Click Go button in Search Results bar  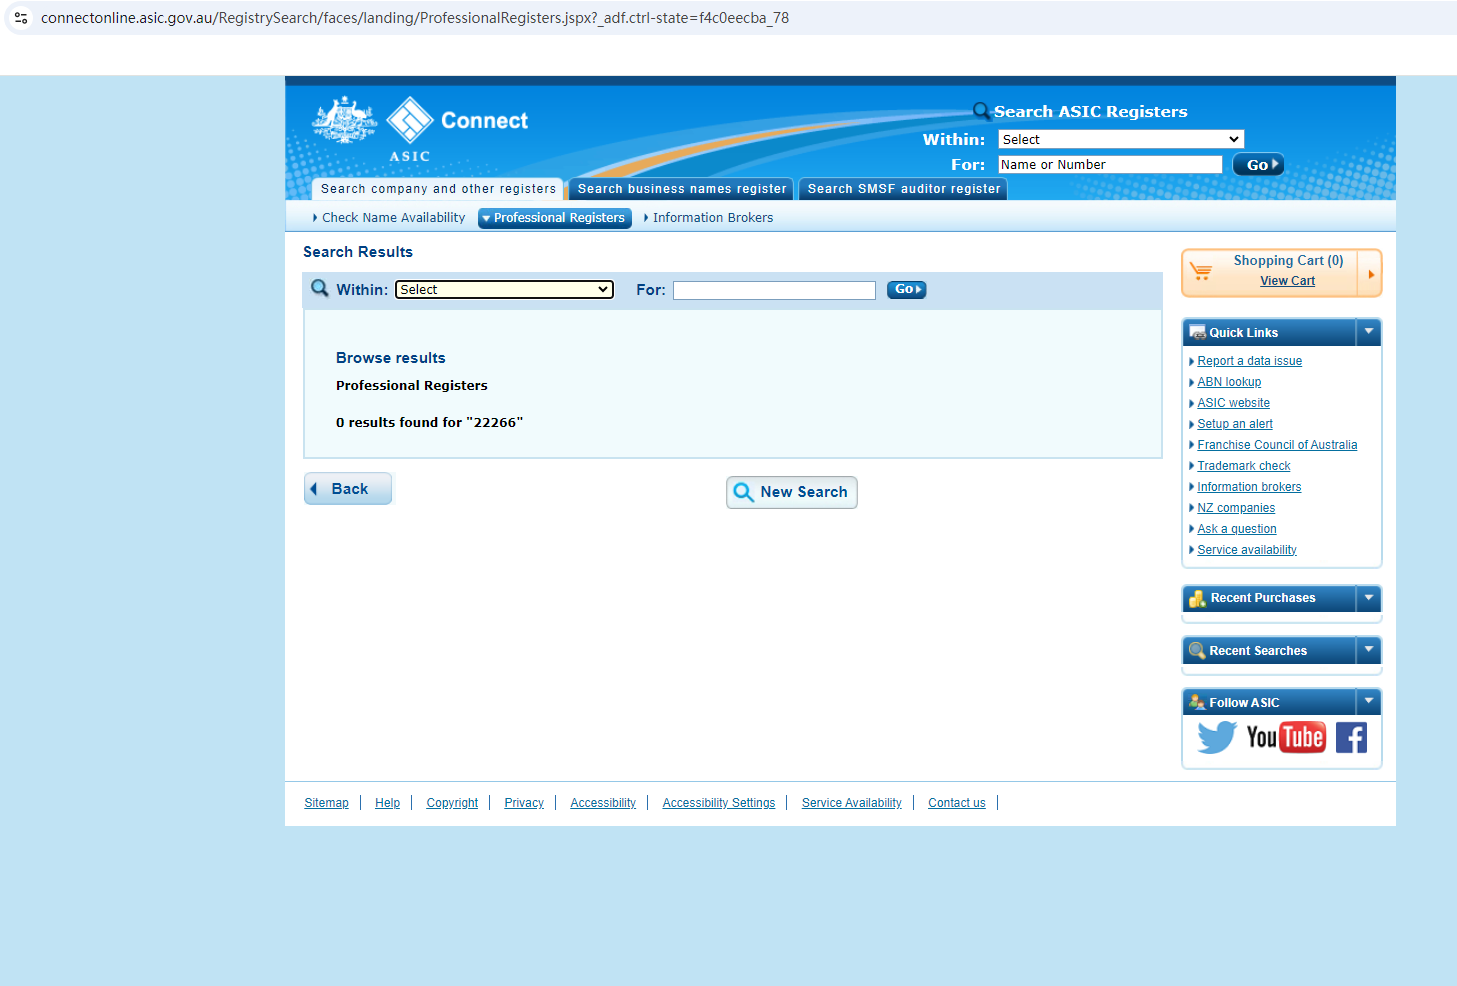[907, 290]
